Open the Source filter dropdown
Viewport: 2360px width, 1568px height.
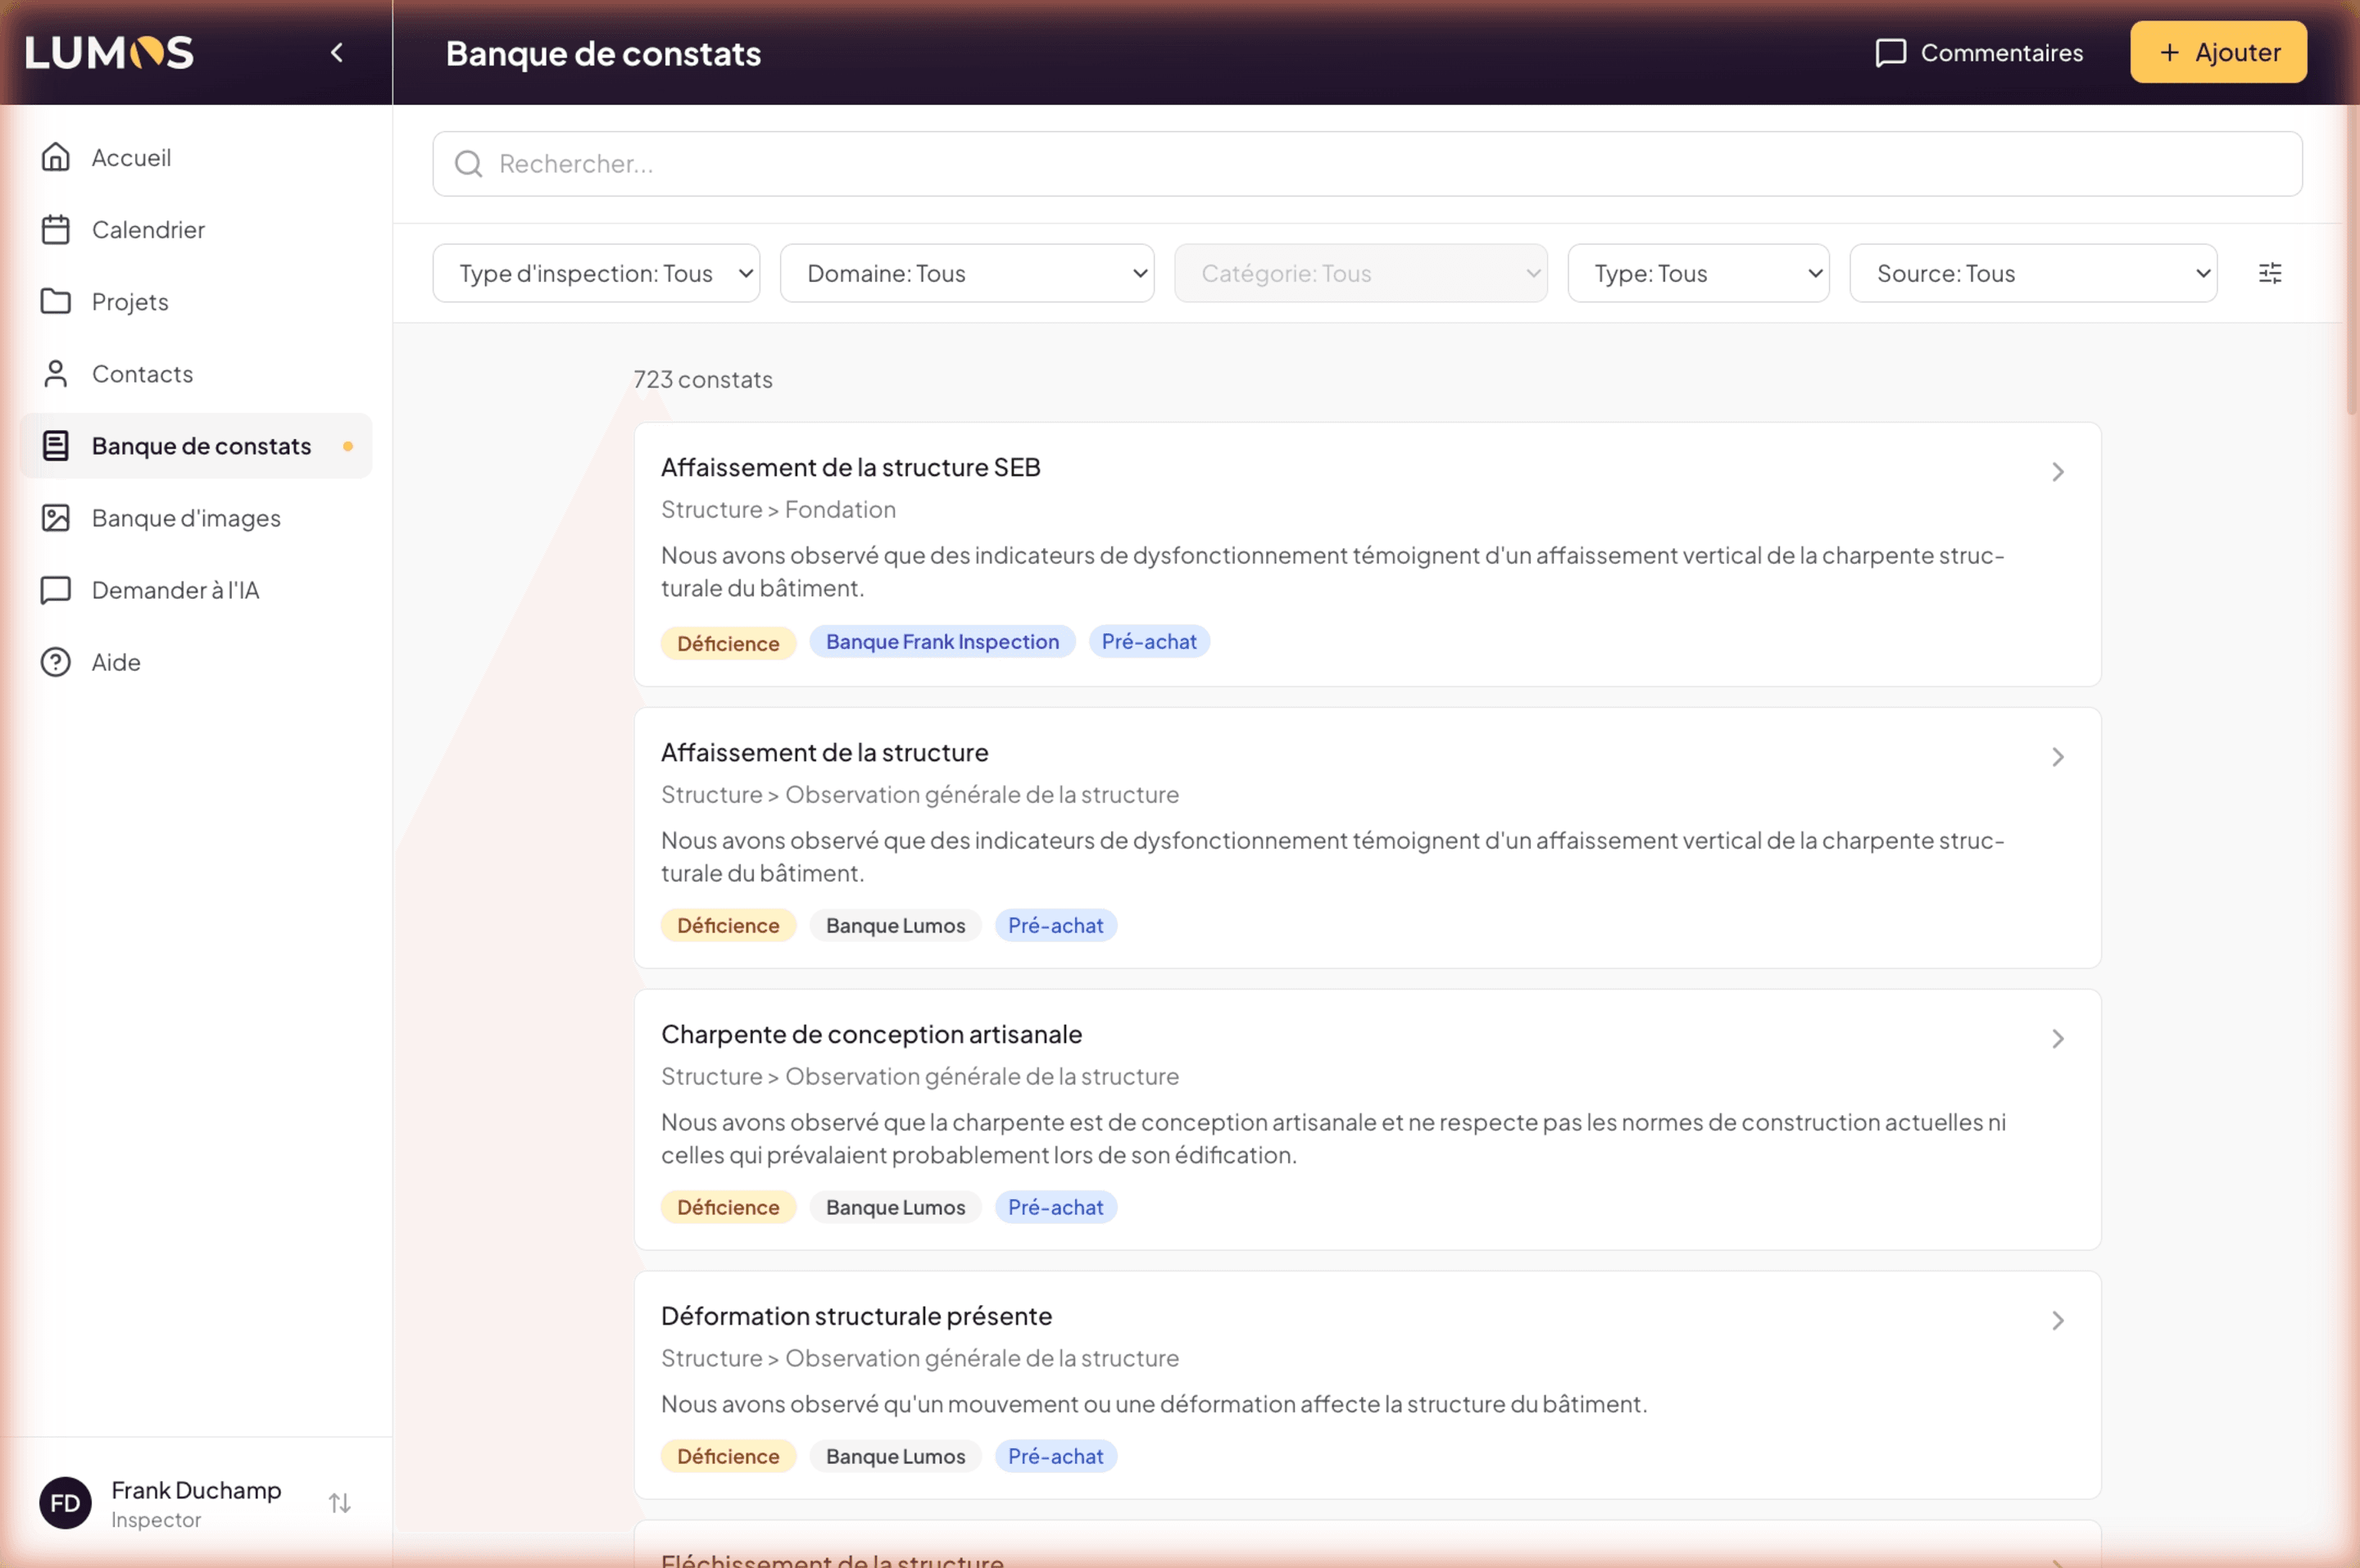(x=2033, y=273)
